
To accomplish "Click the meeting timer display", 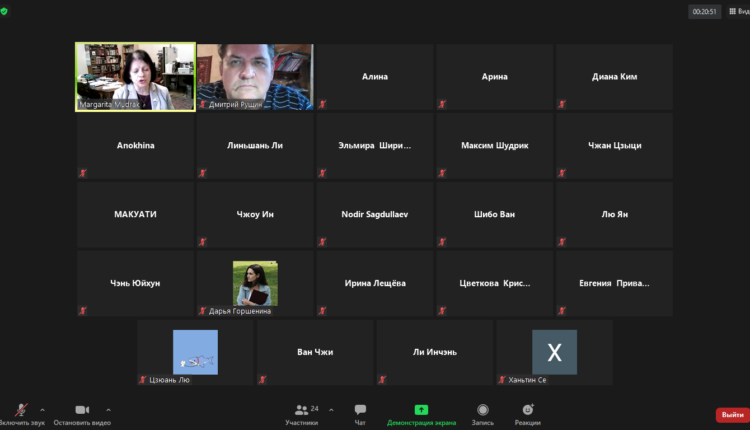I will pyautogui.click(x=705, y=11).
